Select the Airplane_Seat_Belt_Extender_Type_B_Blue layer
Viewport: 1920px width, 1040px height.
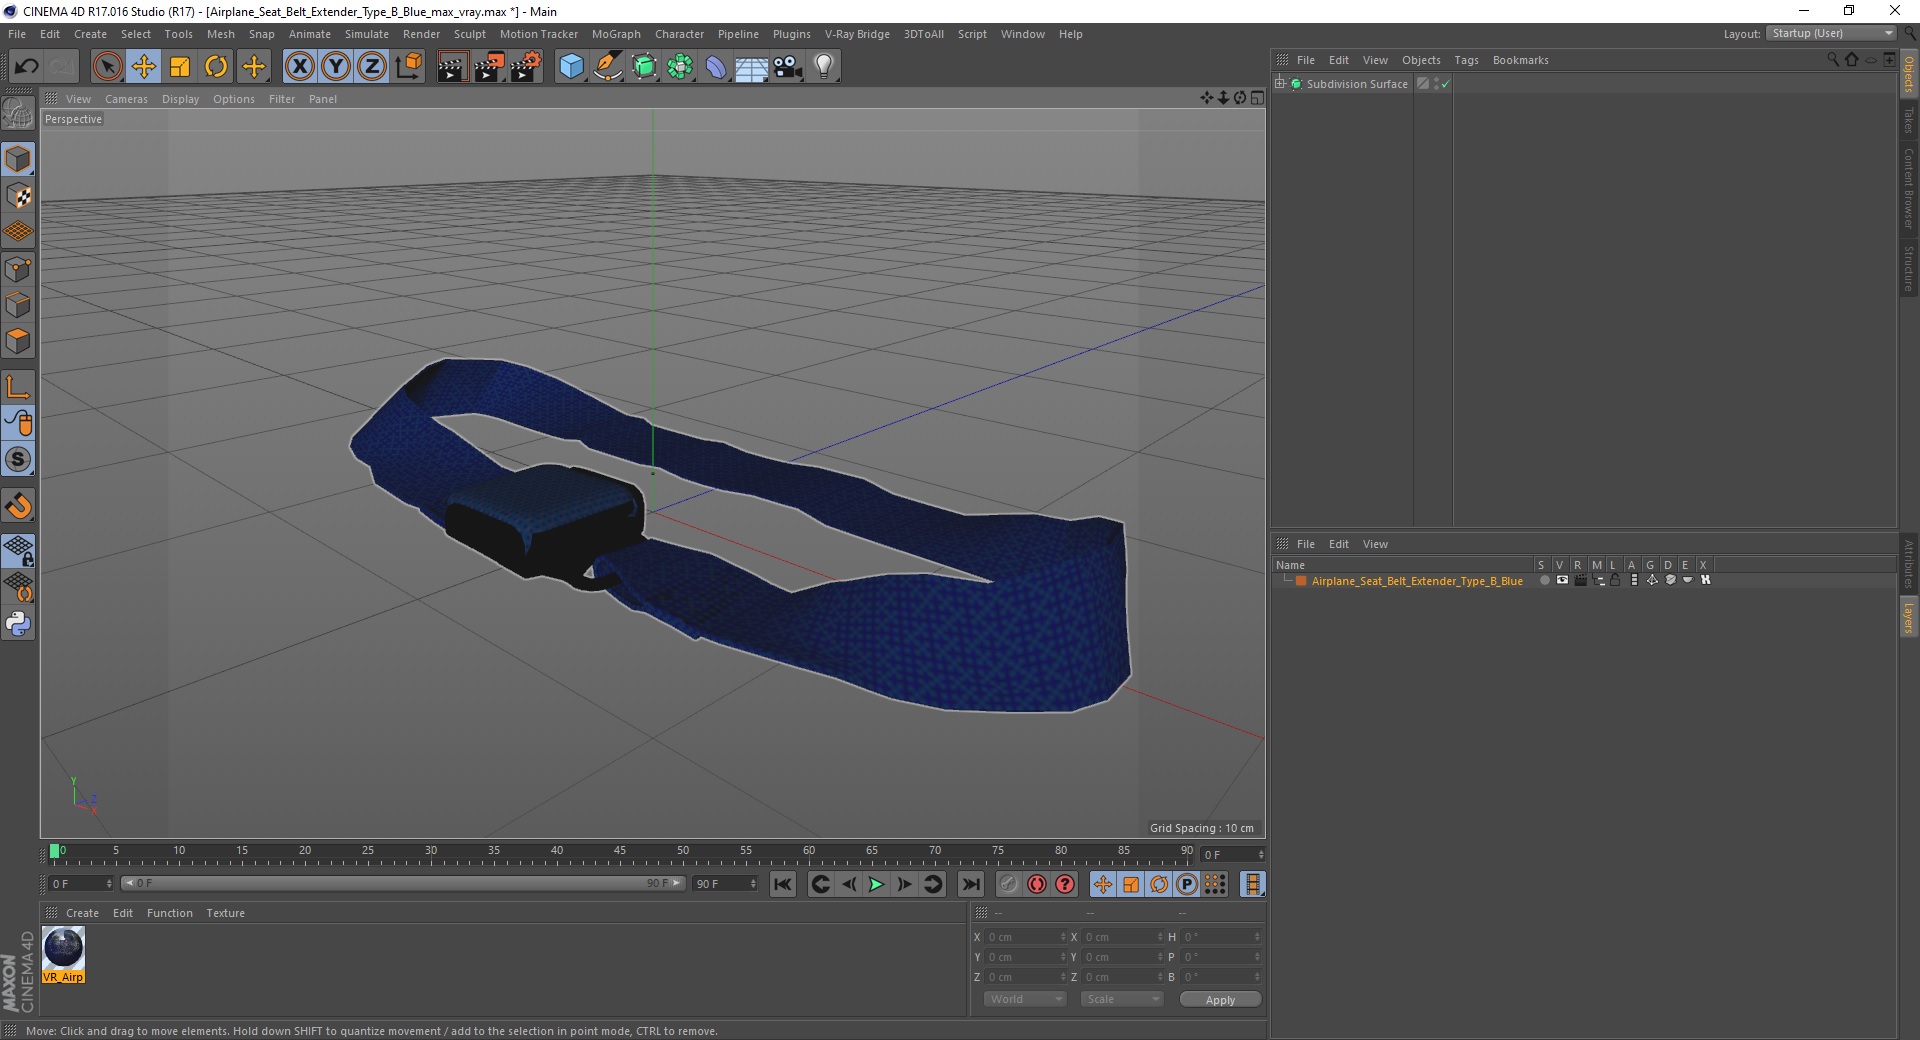pyautogui.click(x=1417, y=581)
